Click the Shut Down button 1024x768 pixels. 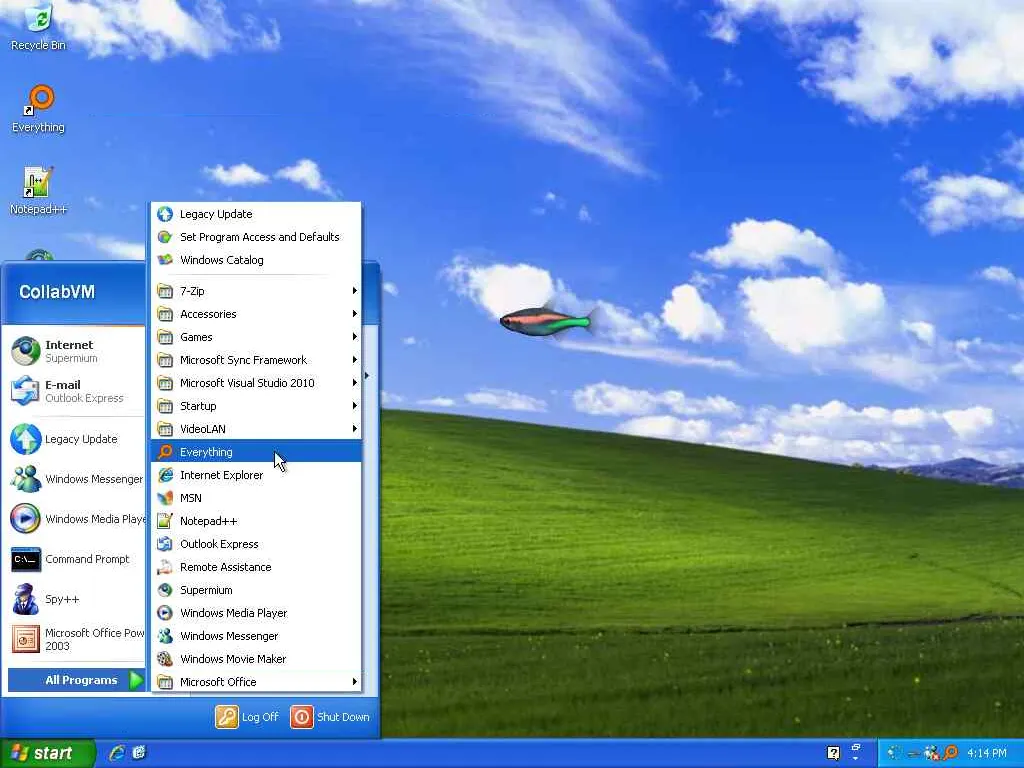pos(330,717)
